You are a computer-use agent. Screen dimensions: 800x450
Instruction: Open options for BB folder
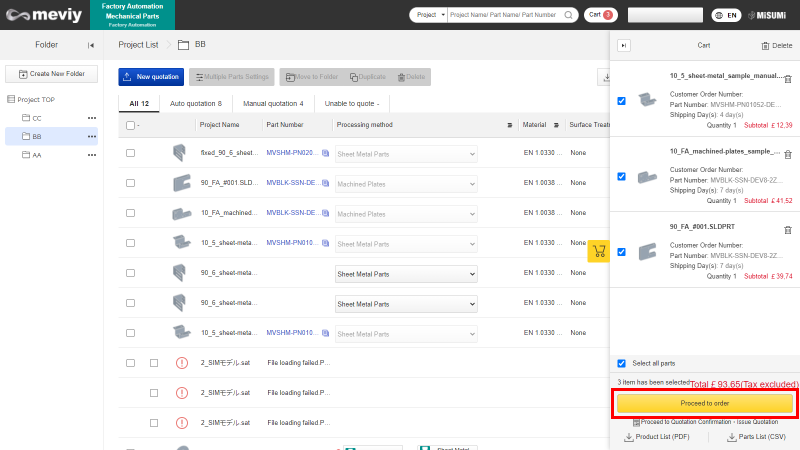(92, 137)
